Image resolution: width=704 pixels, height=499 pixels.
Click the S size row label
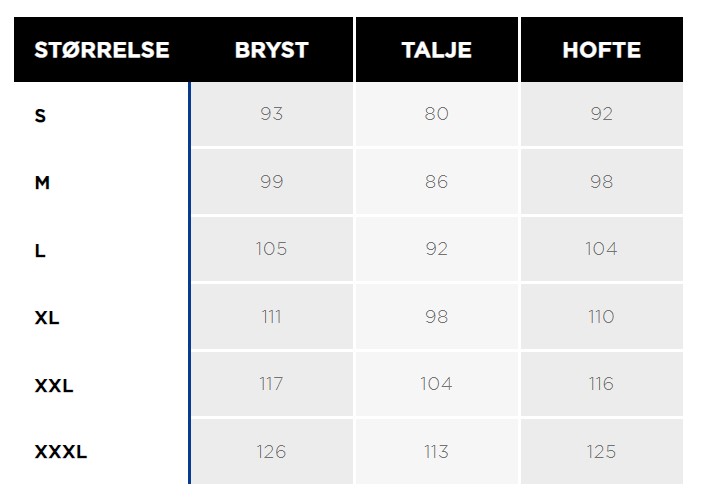pyautogui.click(x=40, y=116)
